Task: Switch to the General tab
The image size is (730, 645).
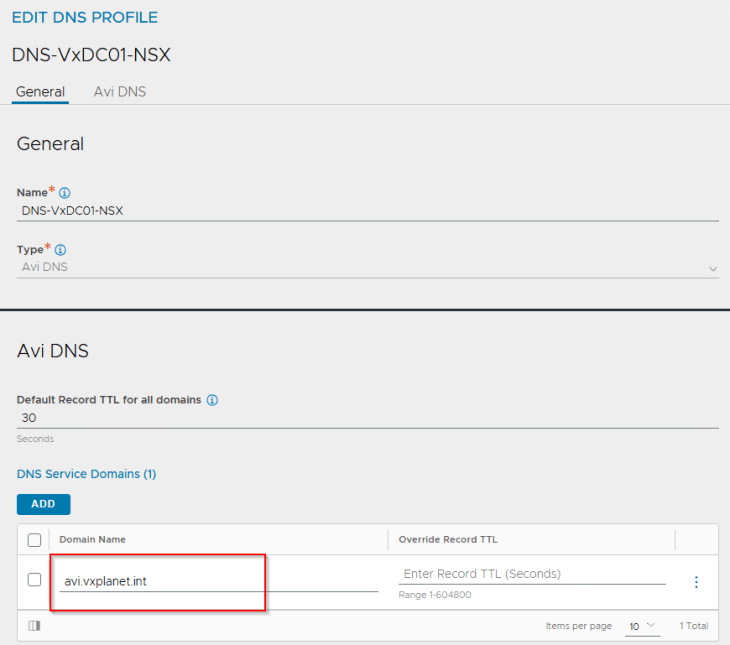Action: [x=40, y=92]
